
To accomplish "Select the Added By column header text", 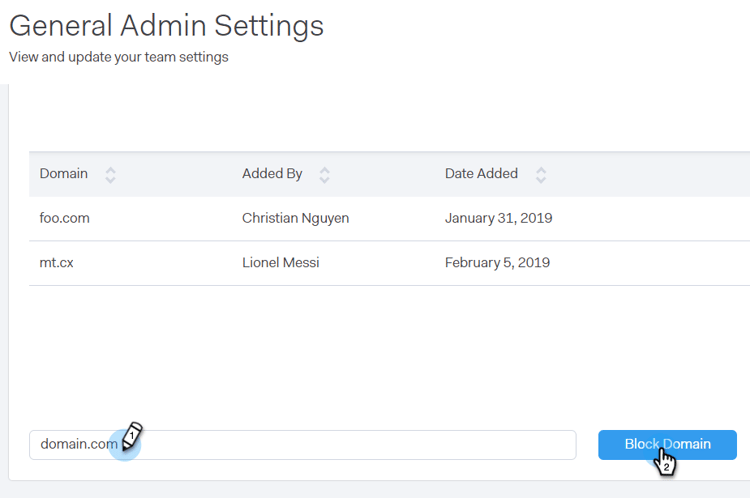I will click(272, 174).
